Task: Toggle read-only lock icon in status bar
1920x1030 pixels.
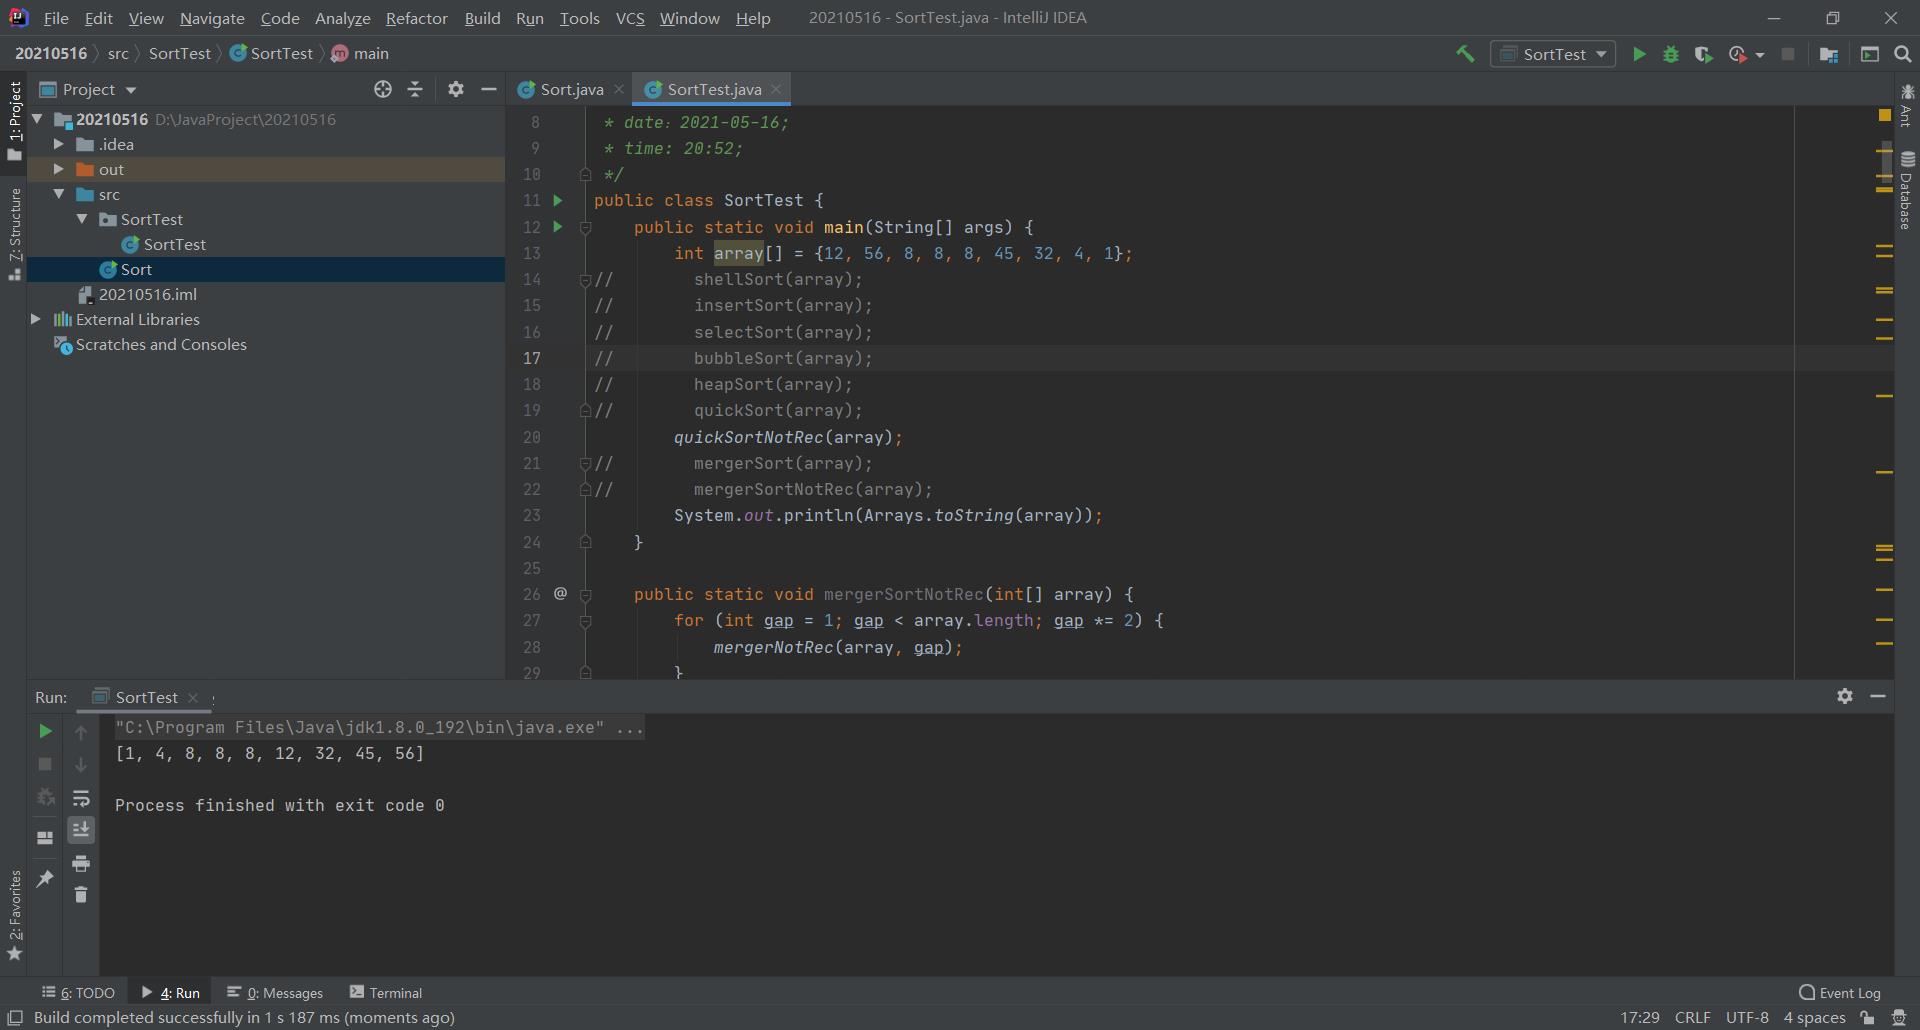Action: click(x=1867, y=1017)
